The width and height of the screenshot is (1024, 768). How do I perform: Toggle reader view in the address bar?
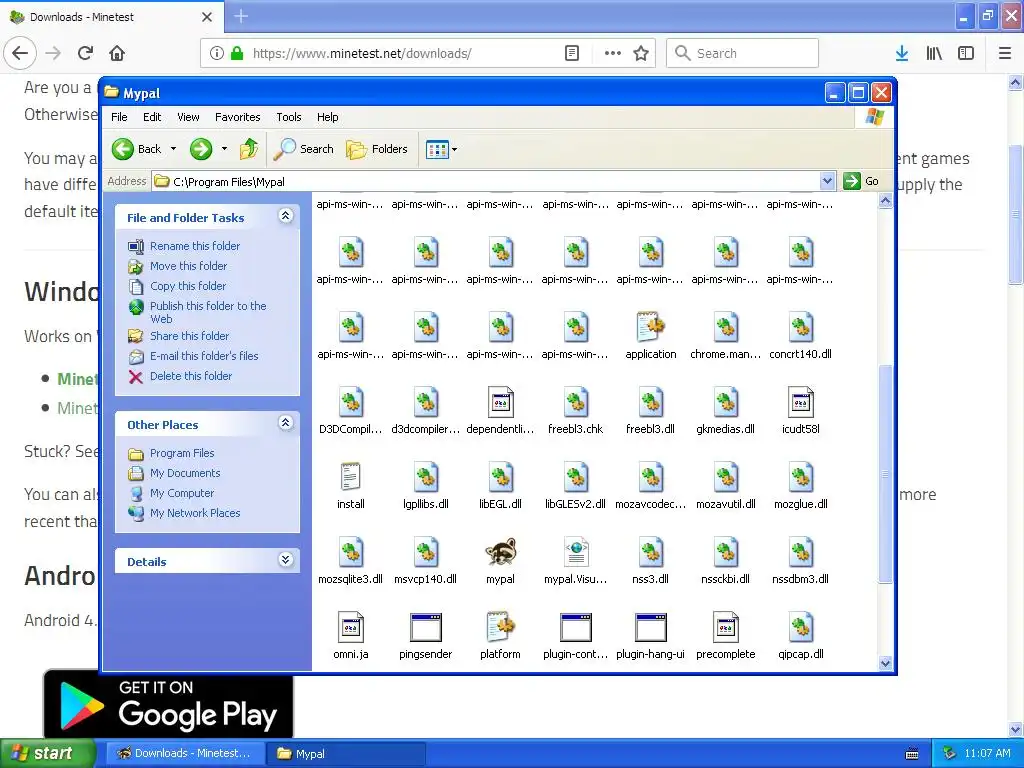point(571,54)
